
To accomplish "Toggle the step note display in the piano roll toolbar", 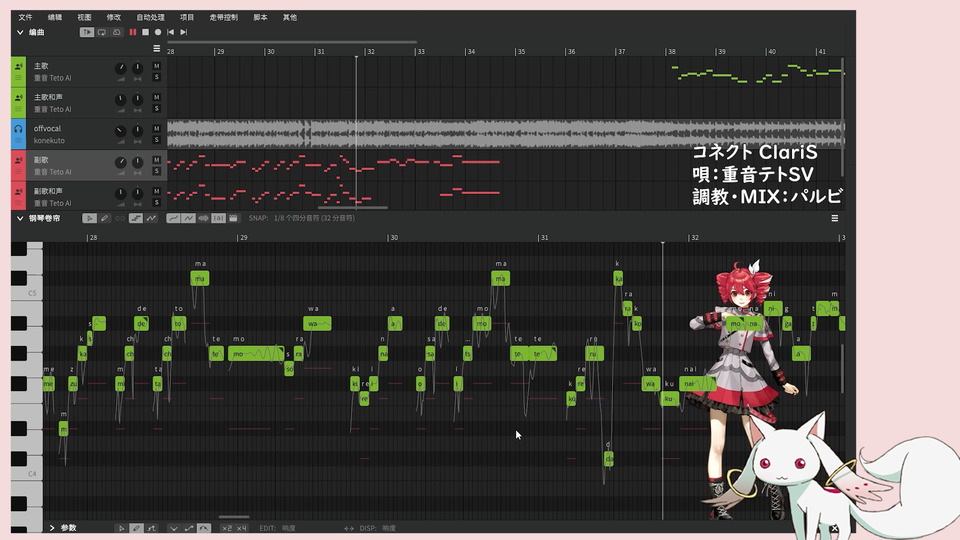I will [135, 218].
